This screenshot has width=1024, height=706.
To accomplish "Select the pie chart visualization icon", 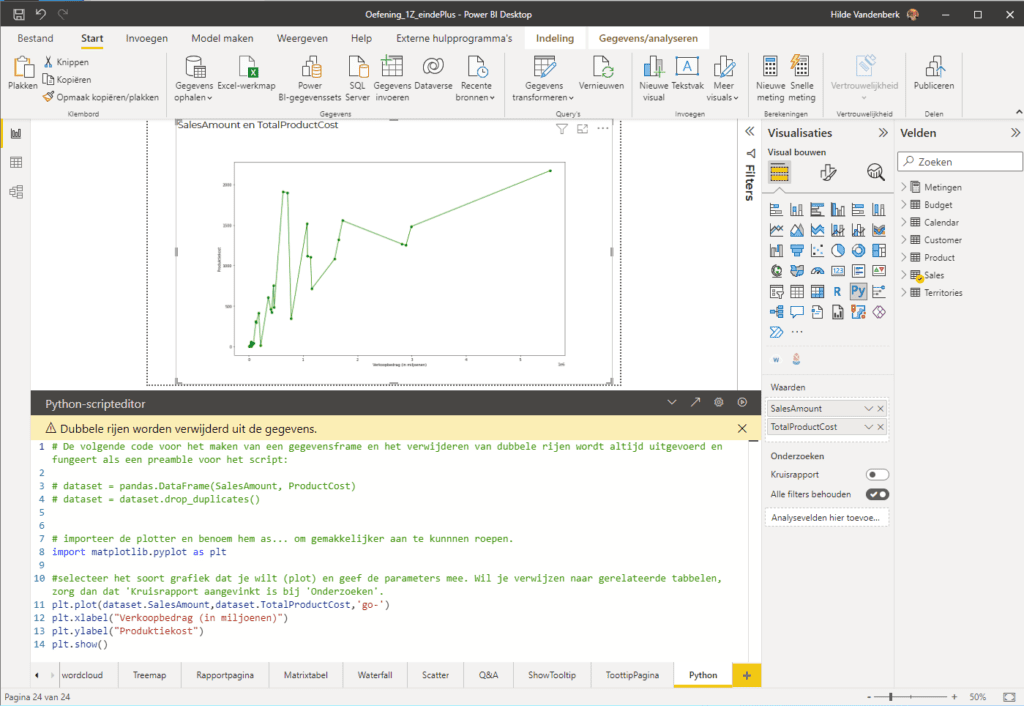I will click(837, 250).
